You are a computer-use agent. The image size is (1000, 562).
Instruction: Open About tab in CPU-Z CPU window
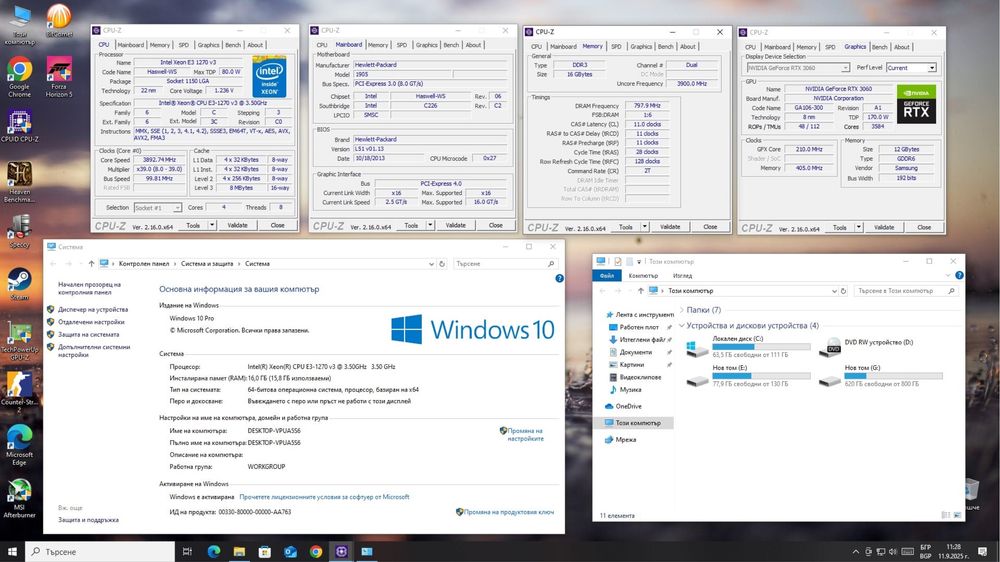tap(255, 45)
